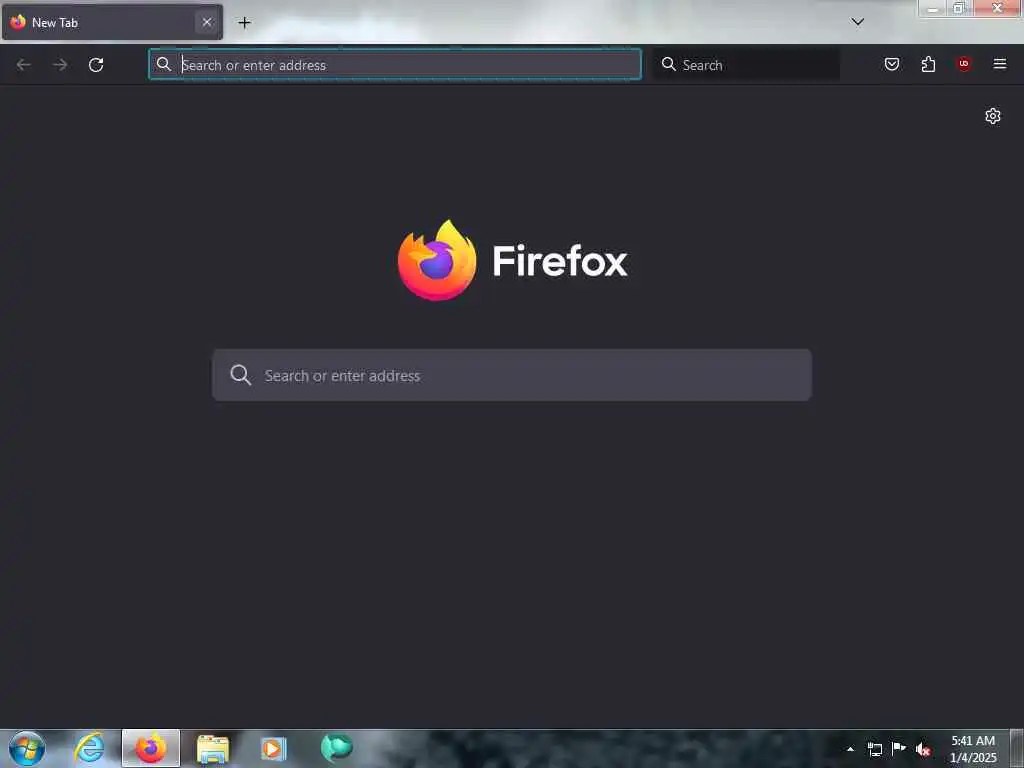Restore down the Firefox window

point(959,8)
